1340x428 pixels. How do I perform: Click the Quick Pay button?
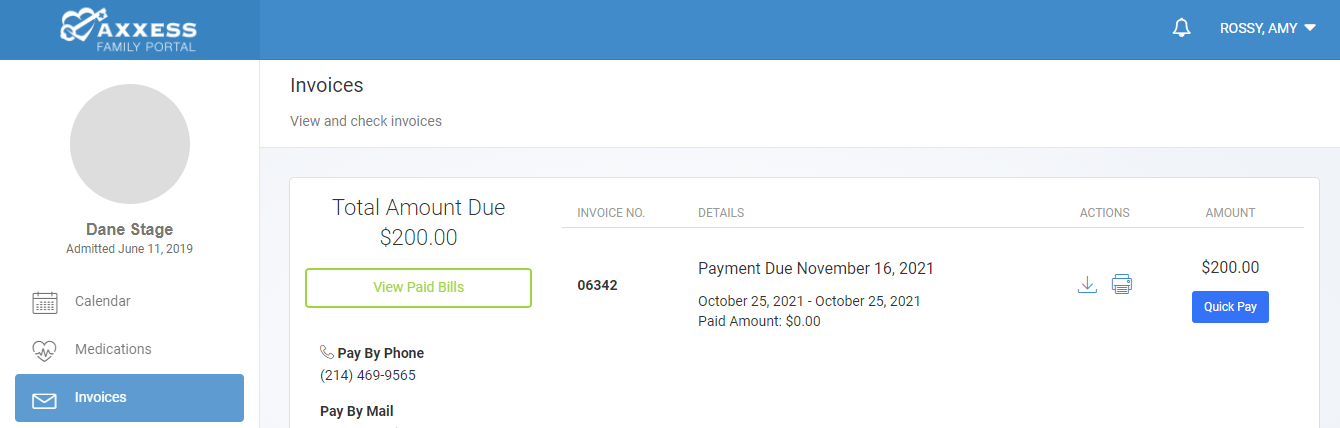(x=1230, y=307)
